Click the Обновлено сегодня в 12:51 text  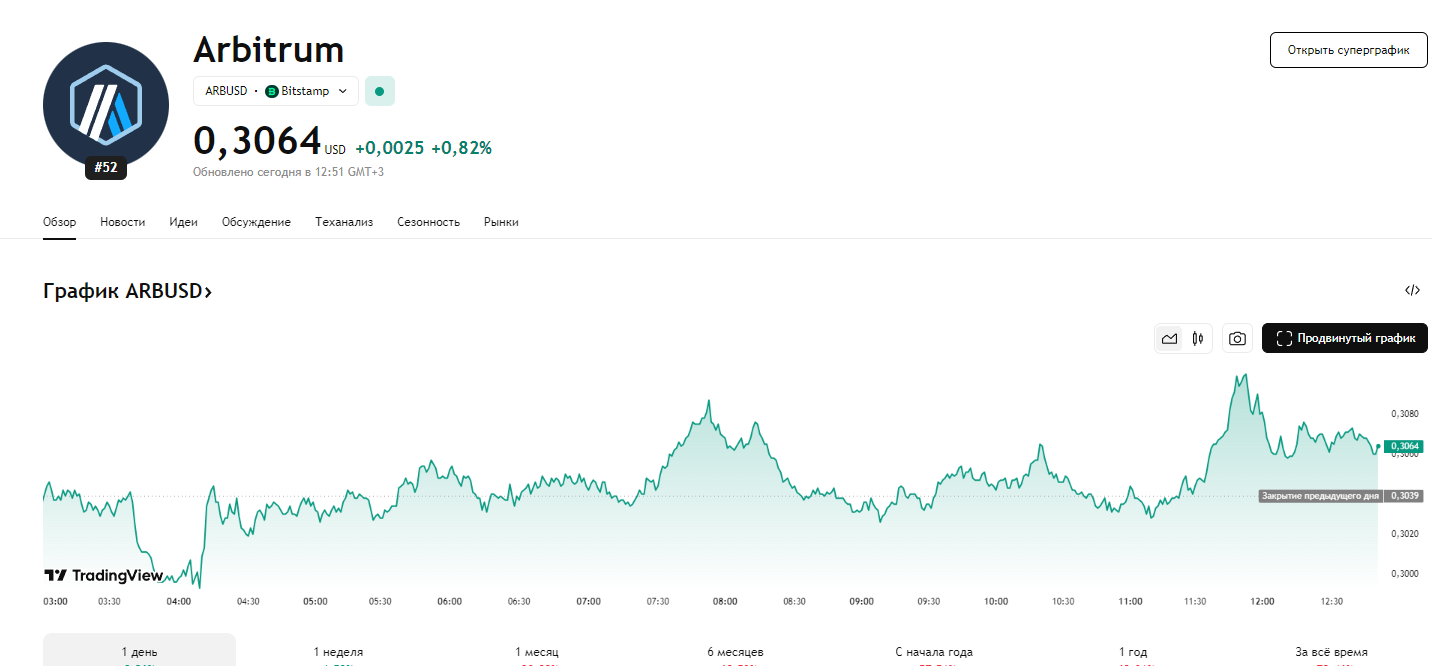click(x=288, y=172)
